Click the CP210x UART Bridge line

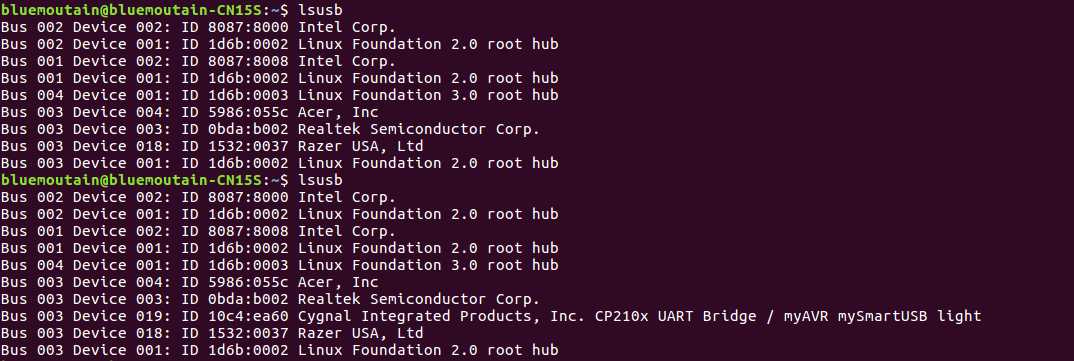tap(490, 316)
